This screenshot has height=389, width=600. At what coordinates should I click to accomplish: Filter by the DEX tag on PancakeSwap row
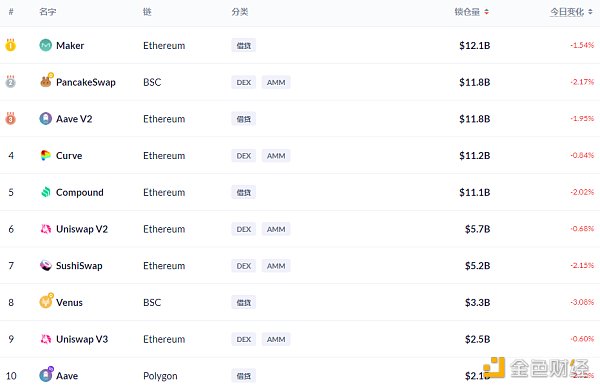tap(244, 82)
